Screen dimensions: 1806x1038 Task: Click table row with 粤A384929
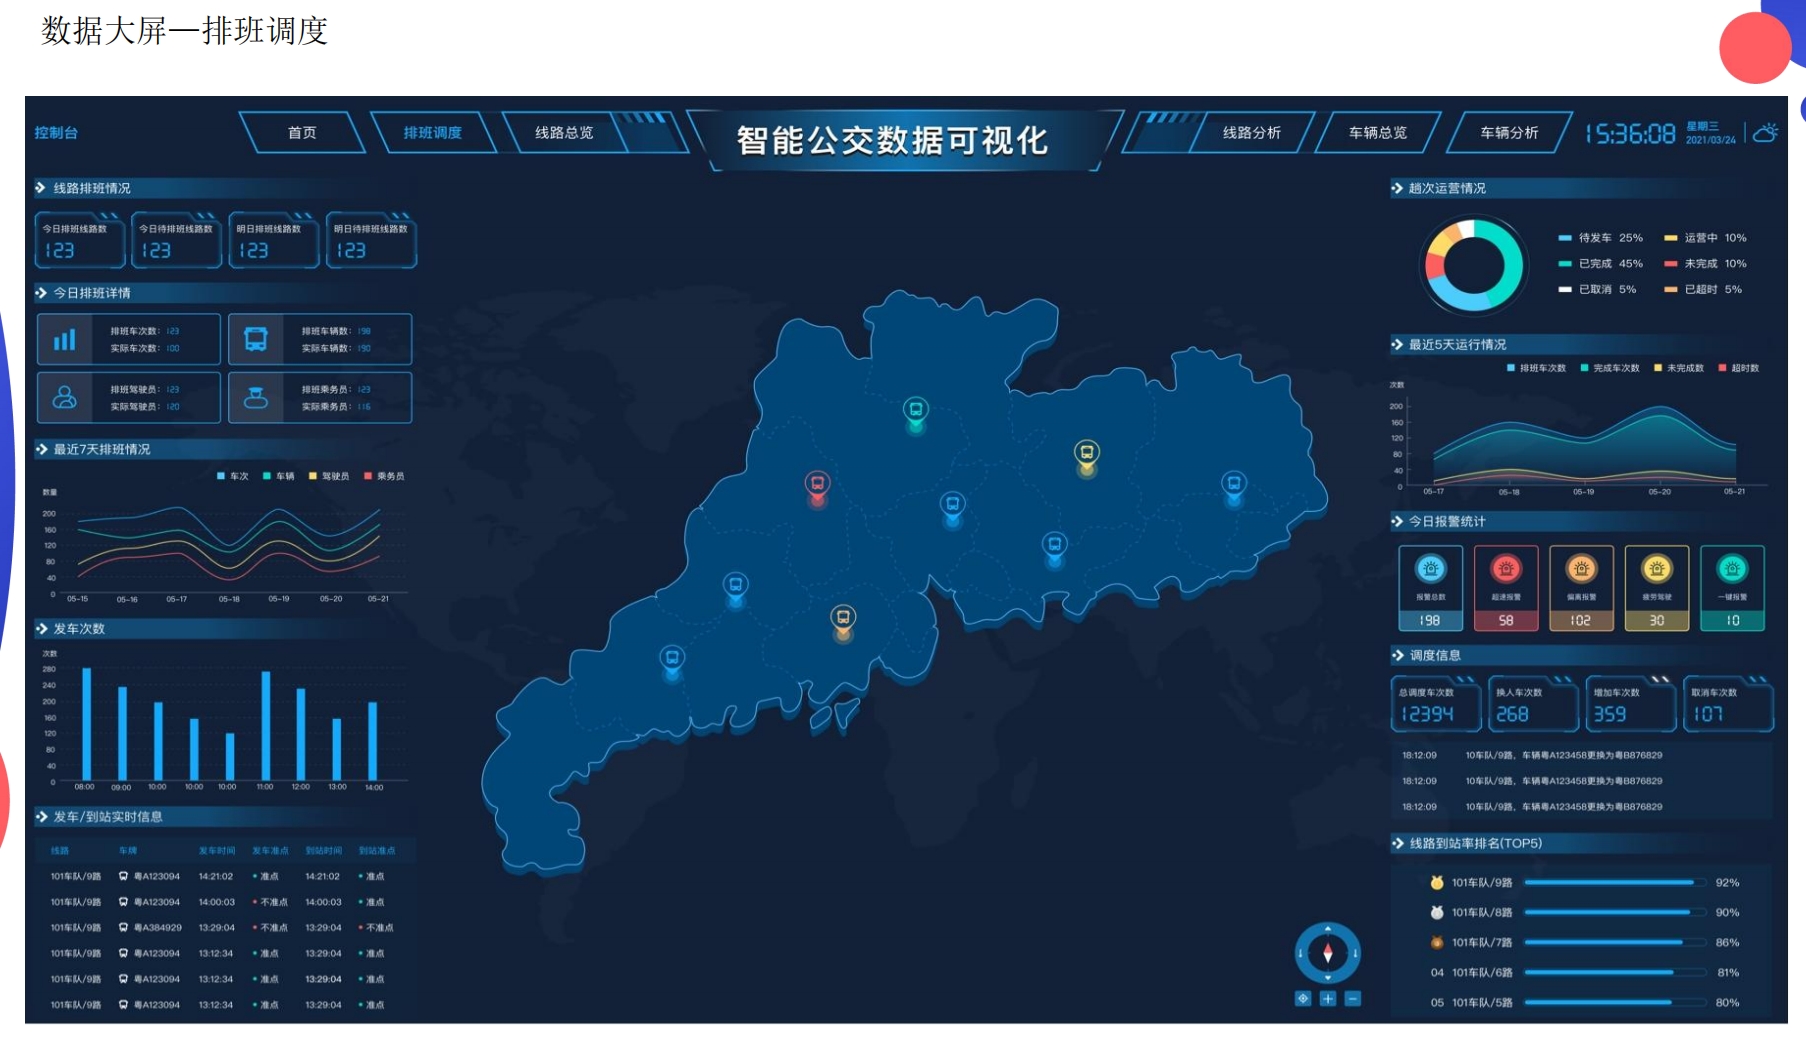225,927
